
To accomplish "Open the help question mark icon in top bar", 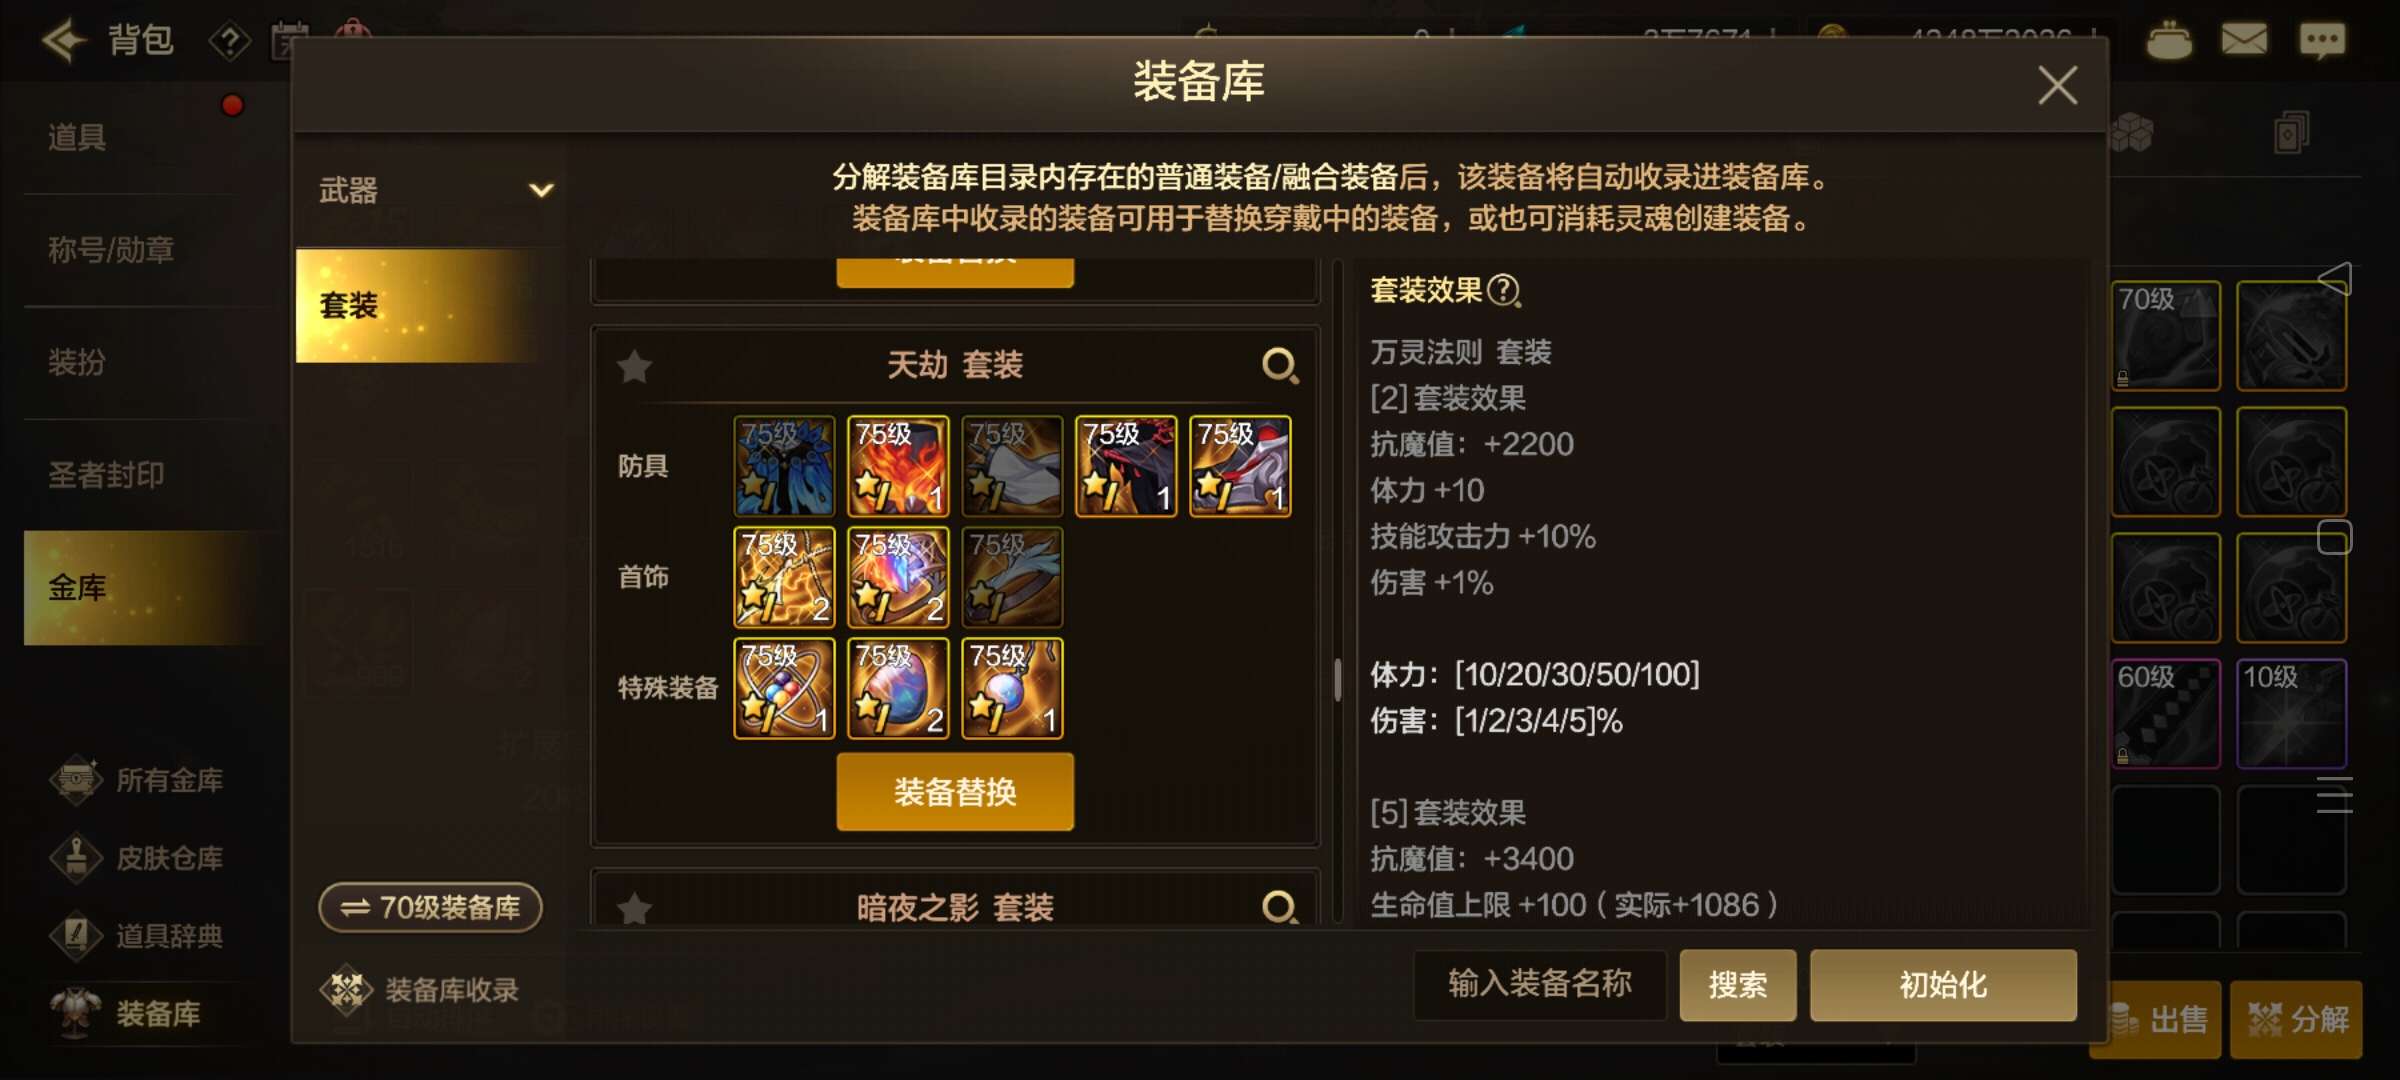I will click(229, 42).
